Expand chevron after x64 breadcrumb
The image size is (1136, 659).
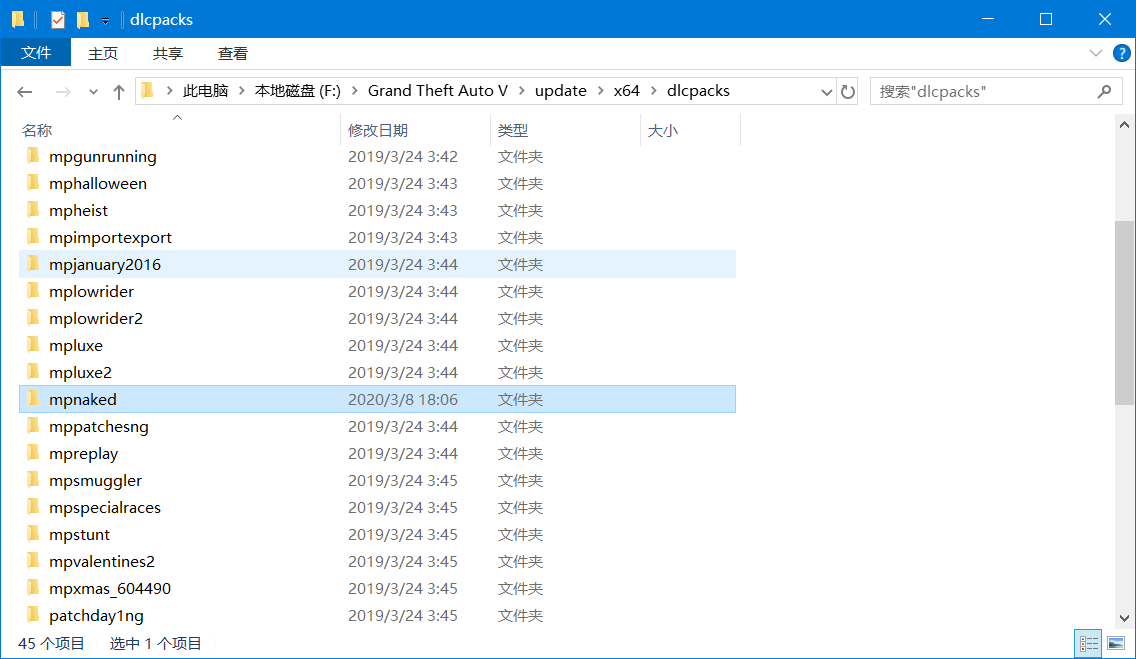tap(653, 91)
